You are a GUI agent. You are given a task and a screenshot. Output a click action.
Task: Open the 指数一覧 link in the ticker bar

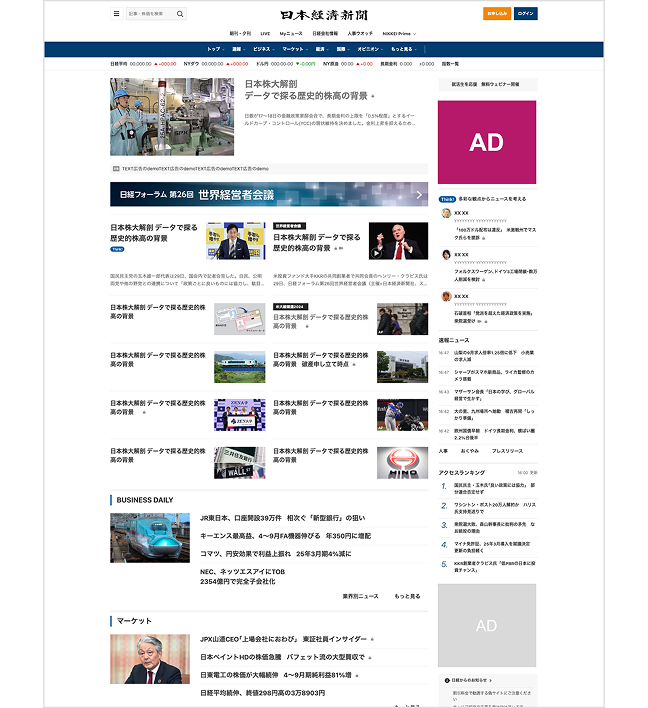point(450,64)
